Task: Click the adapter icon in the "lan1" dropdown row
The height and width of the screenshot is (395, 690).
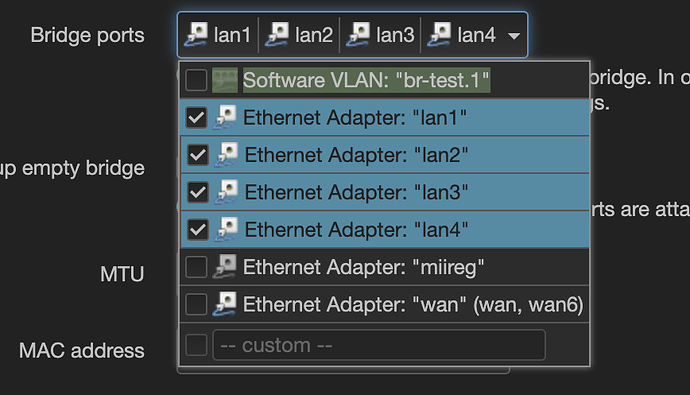Action: tap(225, 117)
